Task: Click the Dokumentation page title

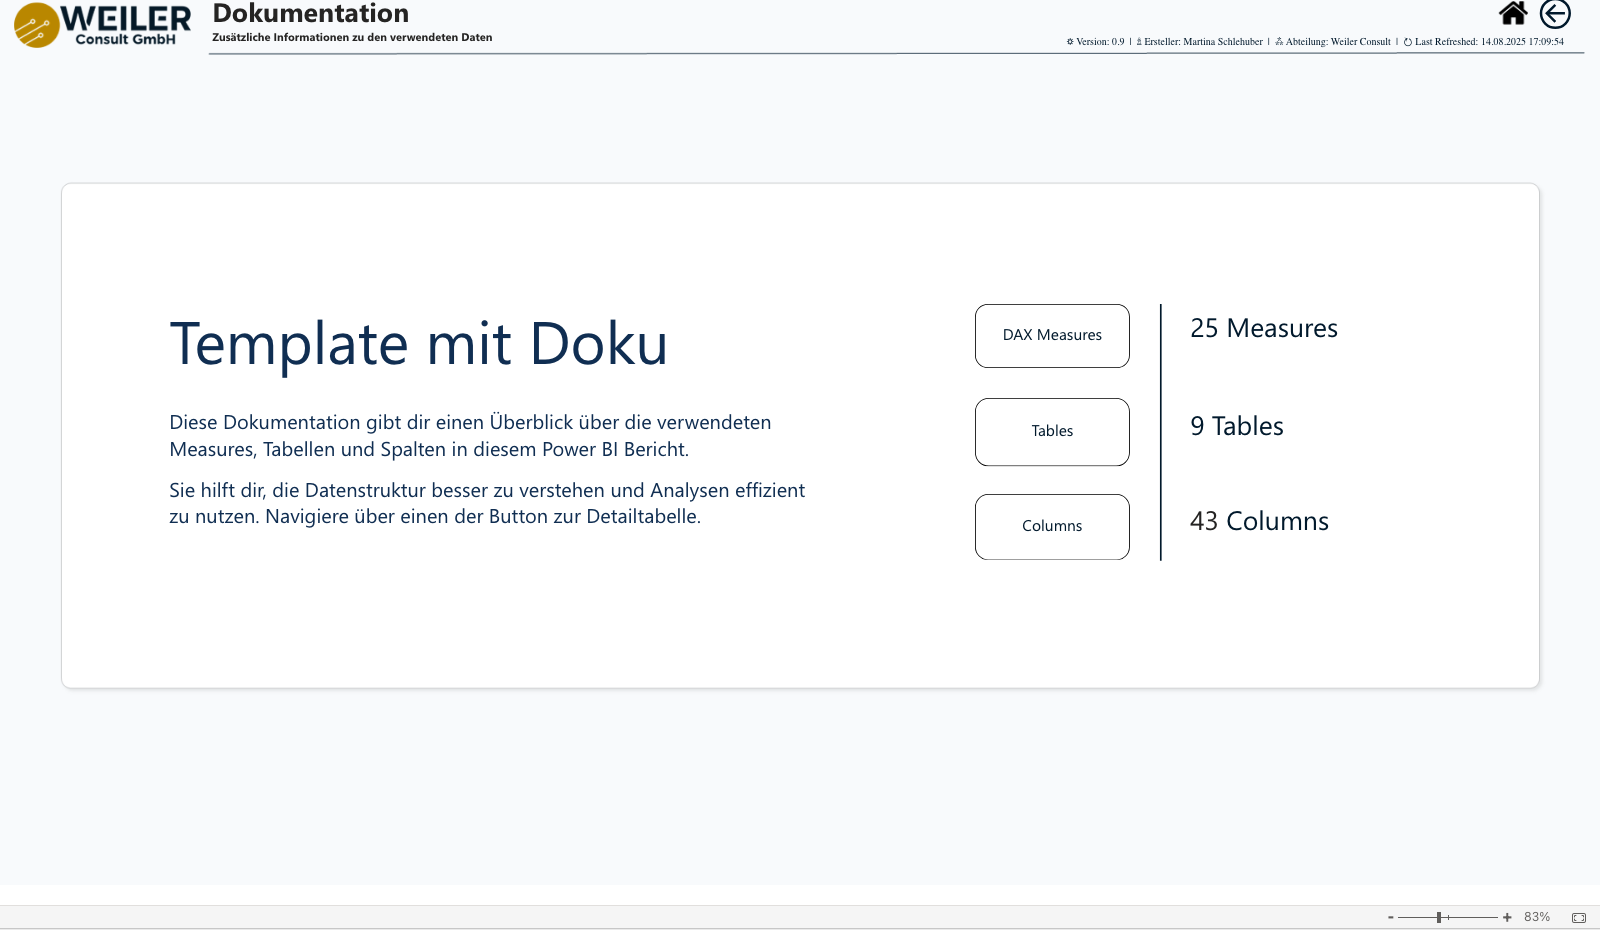Action: click(x=311, y=13)
